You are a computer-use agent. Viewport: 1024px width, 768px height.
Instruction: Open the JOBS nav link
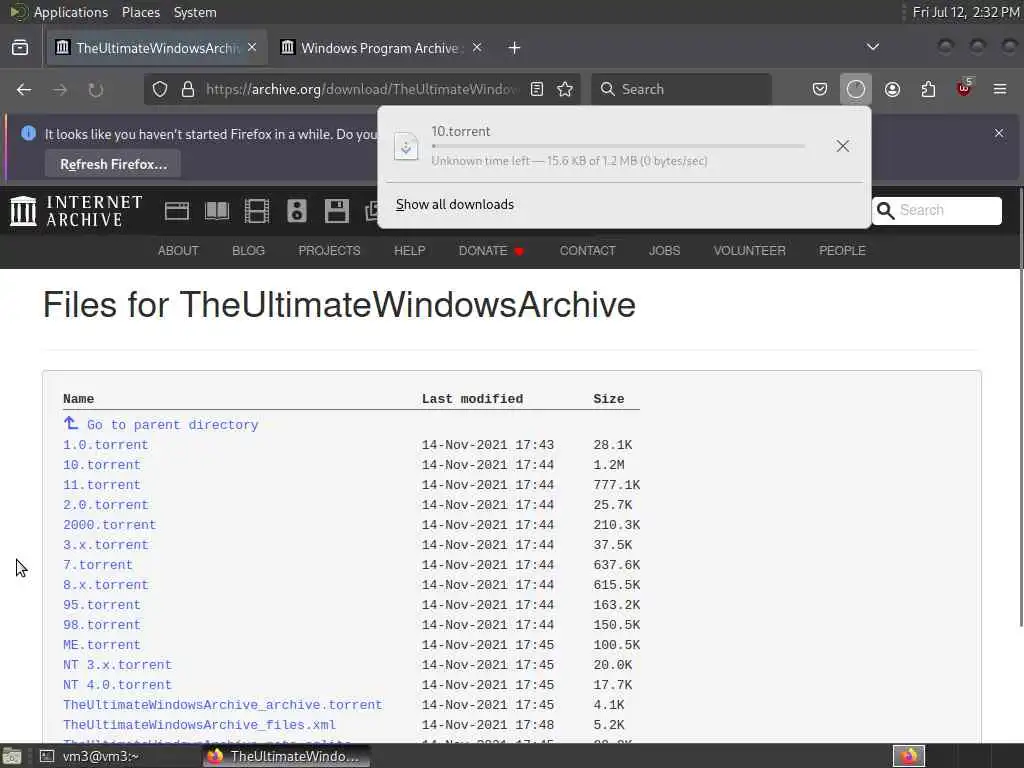[x=664, y=251]
